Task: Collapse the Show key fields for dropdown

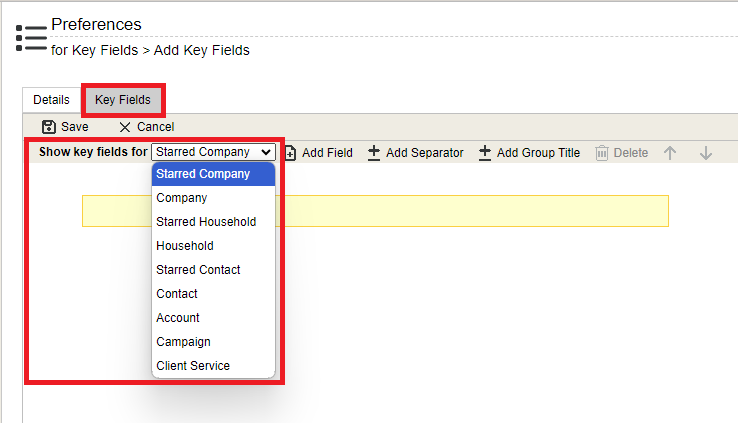Action: 213,152
